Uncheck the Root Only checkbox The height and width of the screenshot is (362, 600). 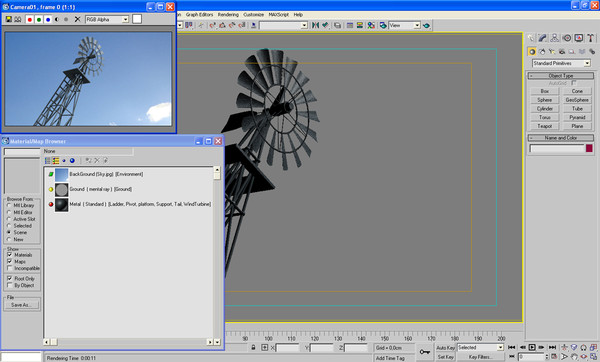[10, 279]
